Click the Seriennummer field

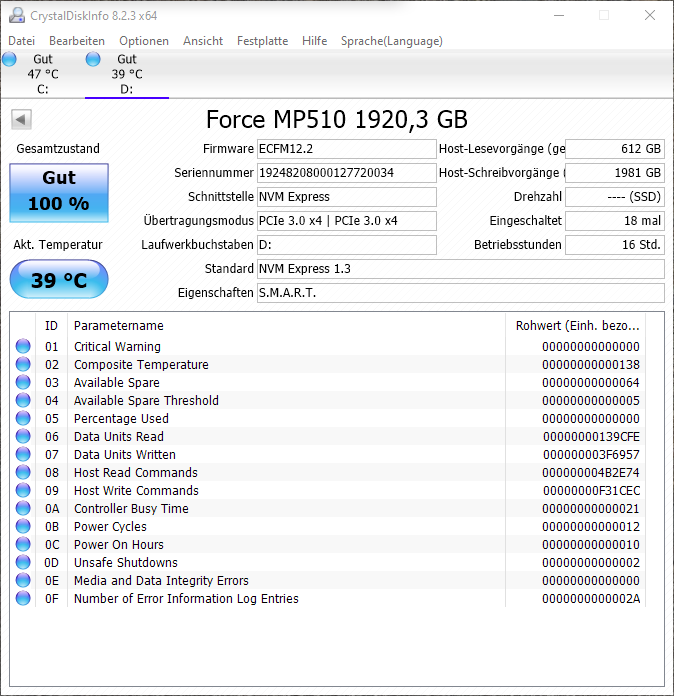pos(347,173)
